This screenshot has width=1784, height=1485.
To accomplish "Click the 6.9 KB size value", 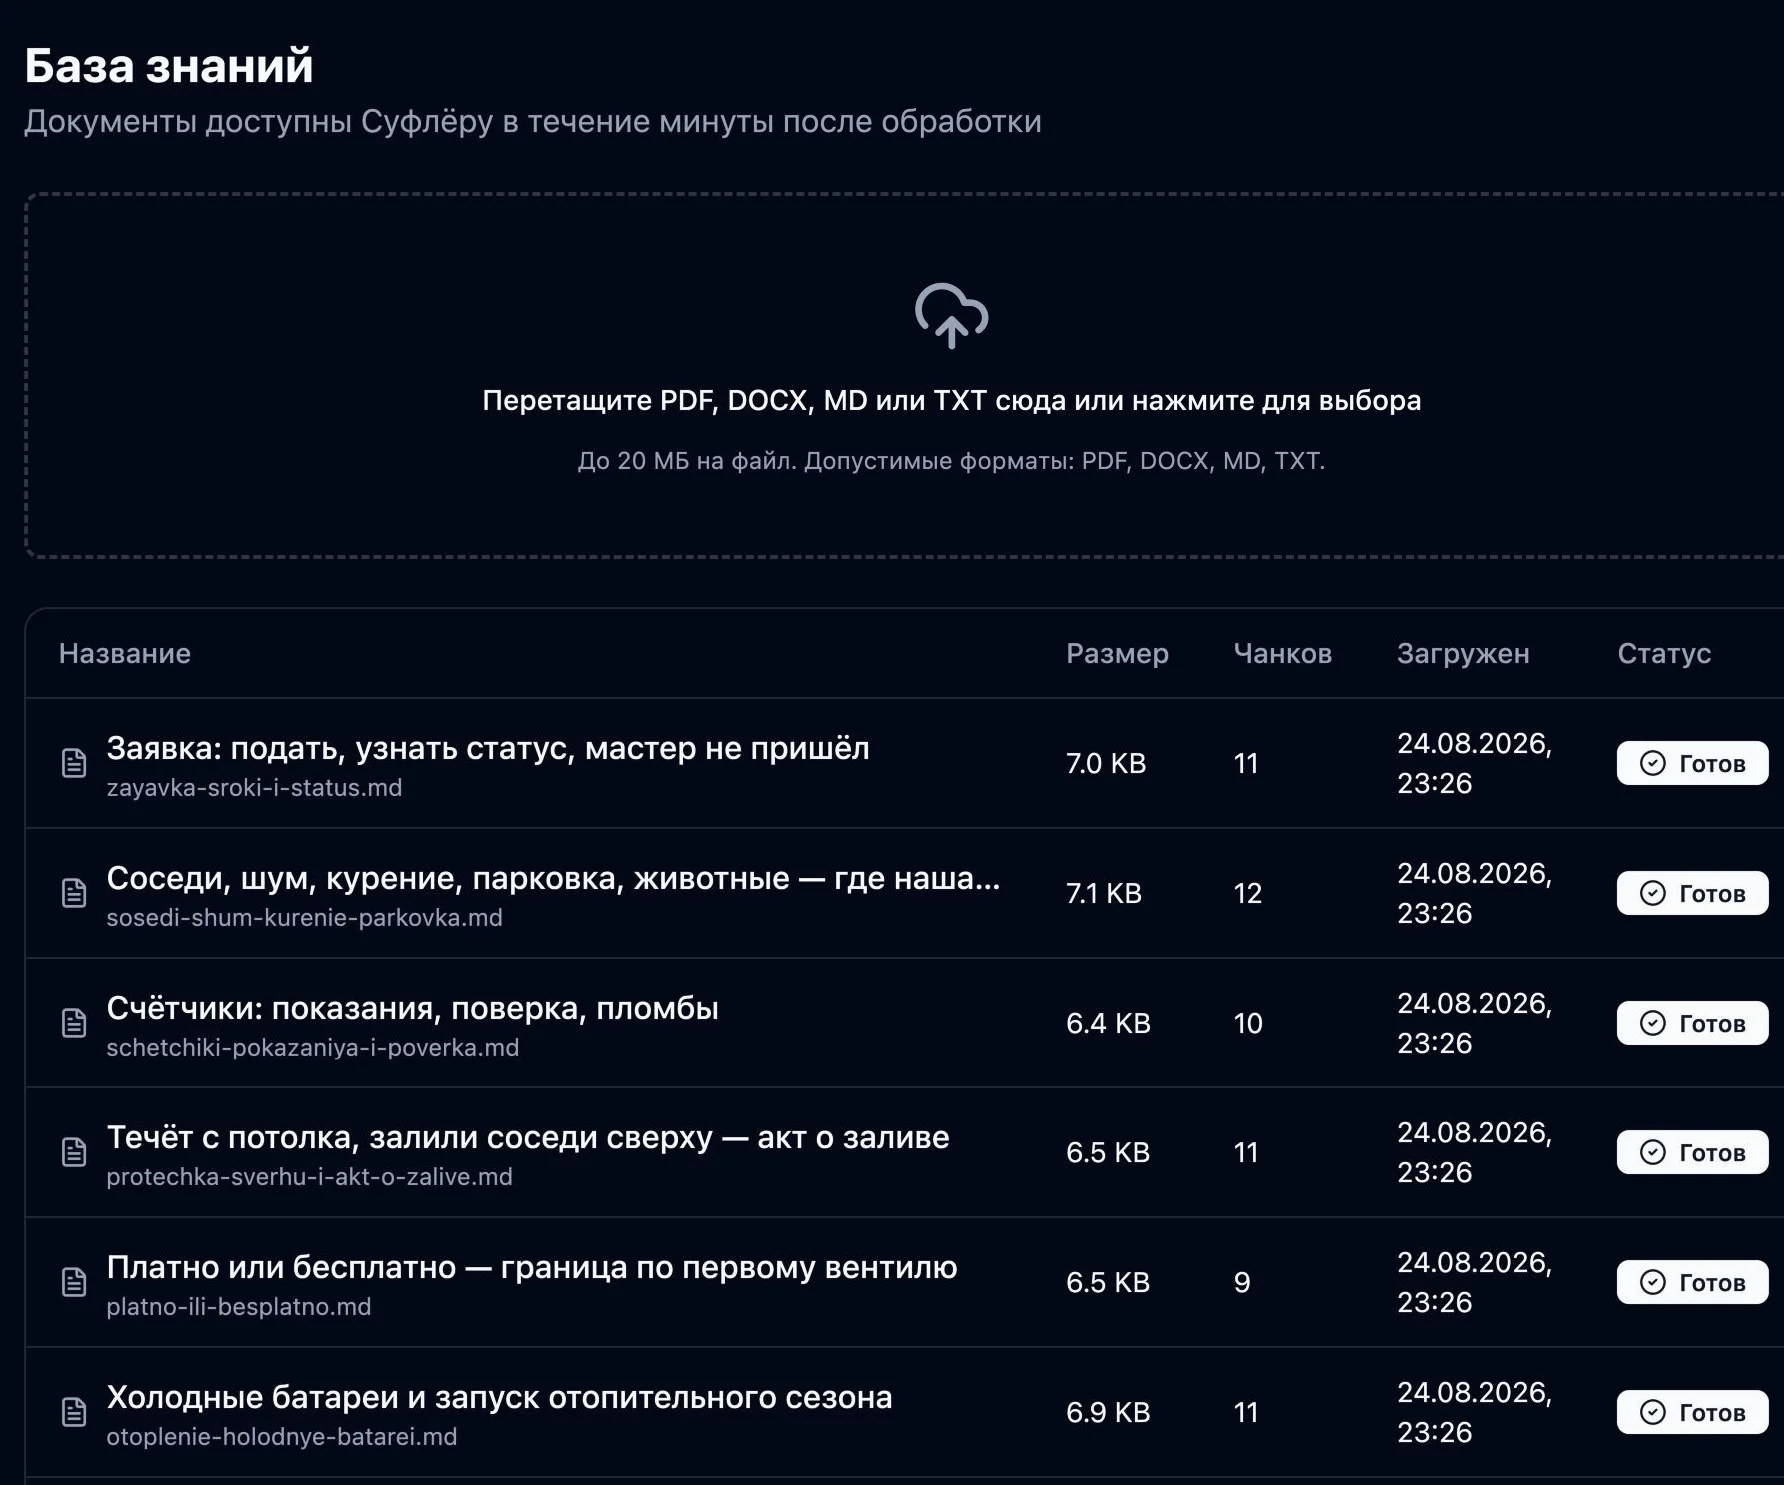I will tap(1108, 1412).
